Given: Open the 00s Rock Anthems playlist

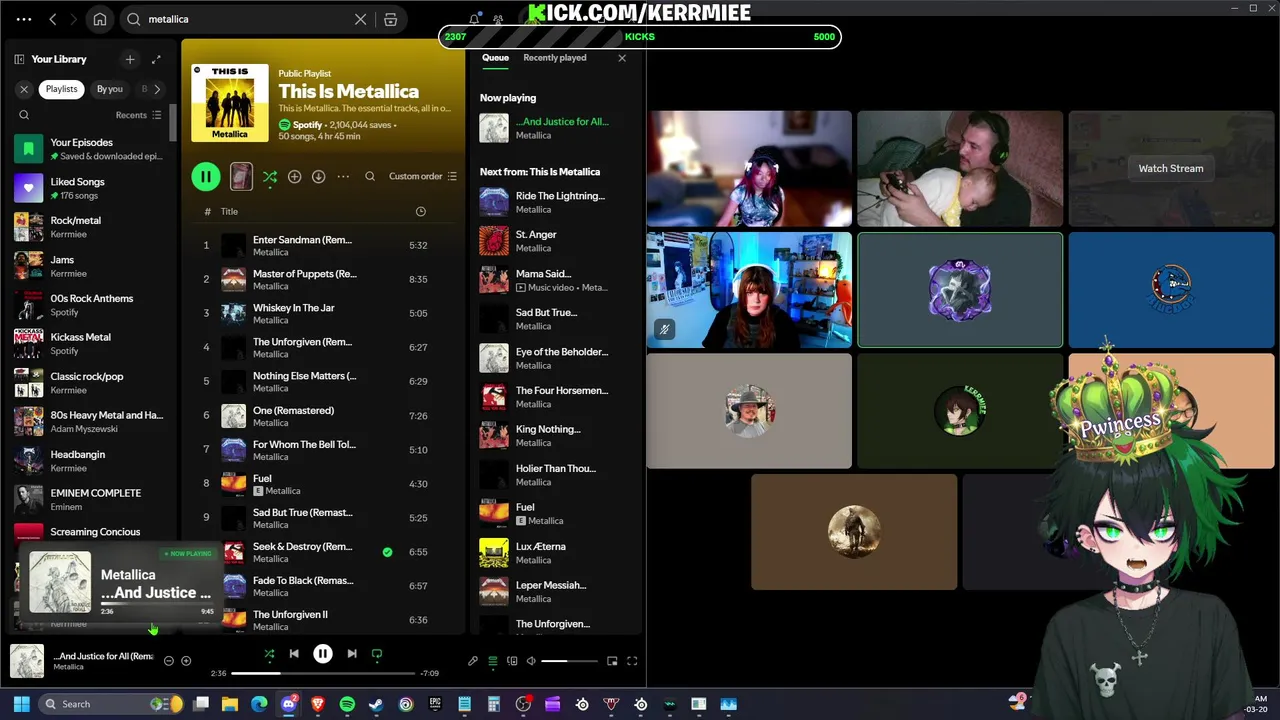Looking at the screenshot, I should pos(92,305).
